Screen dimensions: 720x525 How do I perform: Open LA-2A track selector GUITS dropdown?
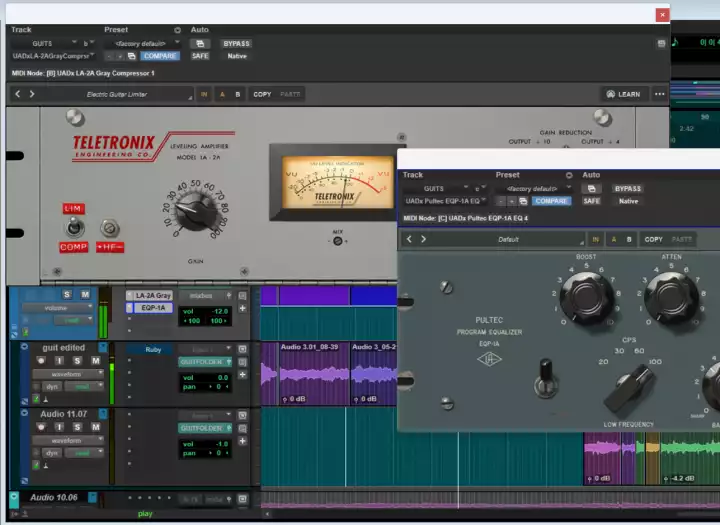pos(45,44)
